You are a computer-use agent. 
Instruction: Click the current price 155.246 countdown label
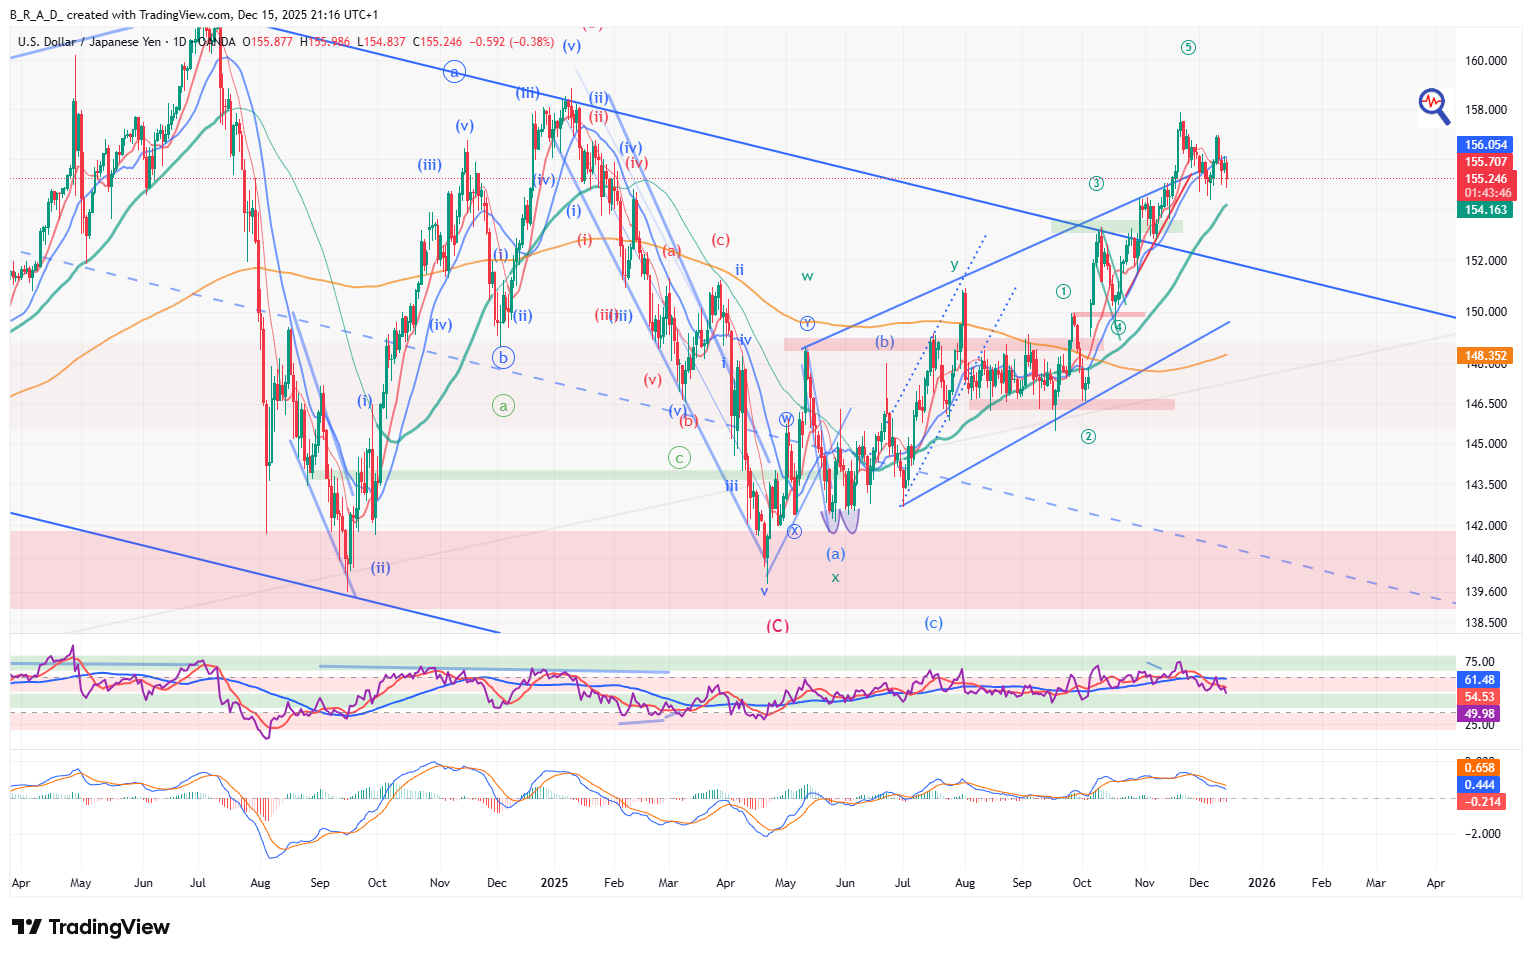(x=1486, y=186)
